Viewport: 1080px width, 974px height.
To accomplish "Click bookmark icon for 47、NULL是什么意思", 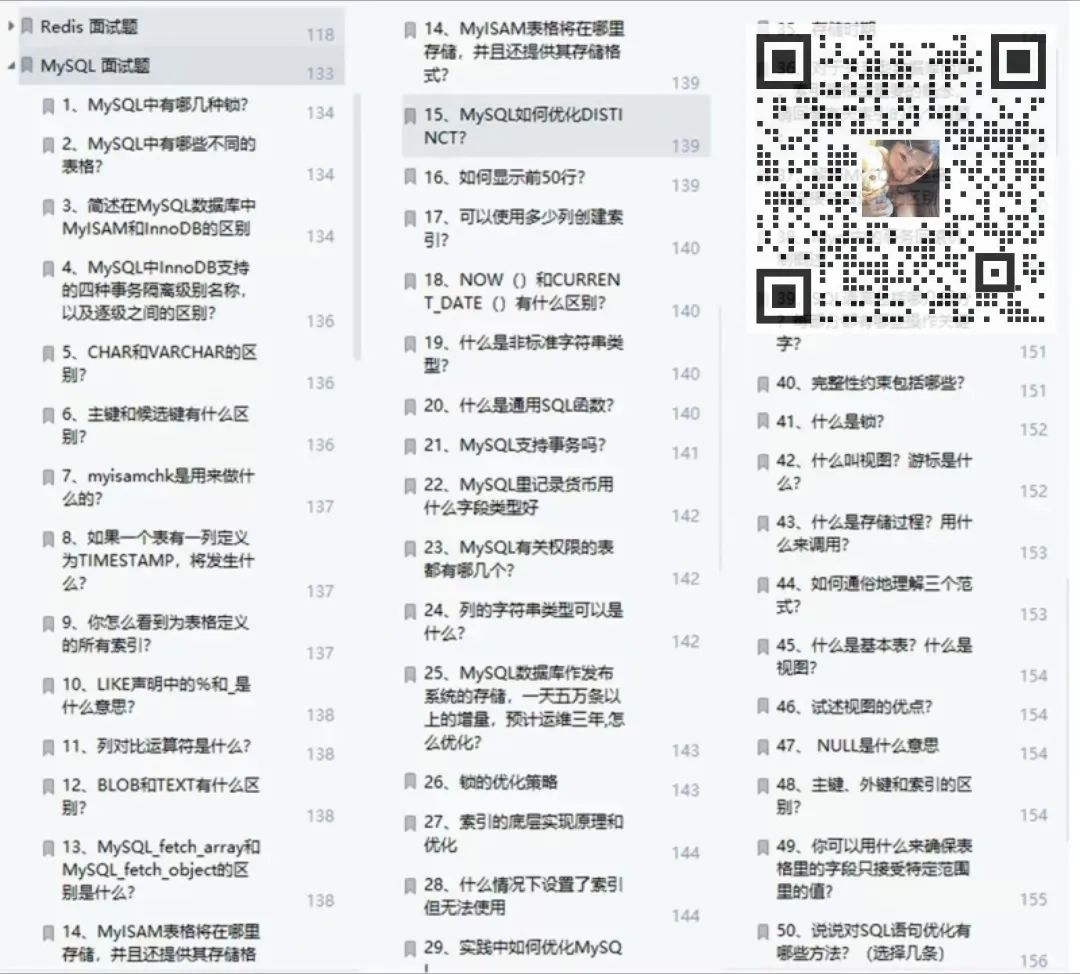I will tap(763, 746).
